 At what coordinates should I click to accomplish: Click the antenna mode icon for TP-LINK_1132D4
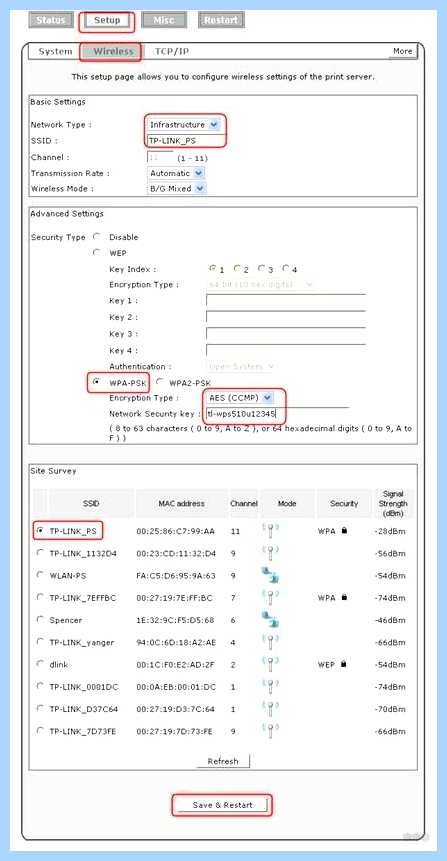(270, 554)
